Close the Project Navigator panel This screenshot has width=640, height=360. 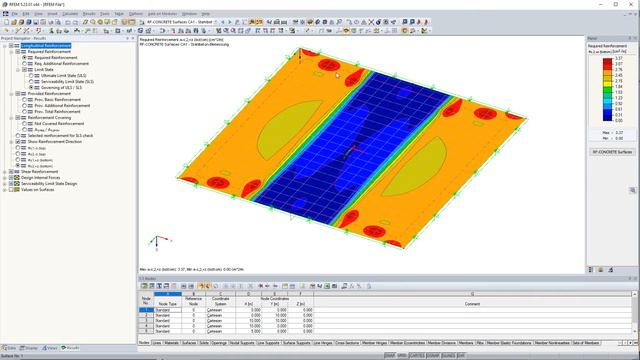point(133,38)
